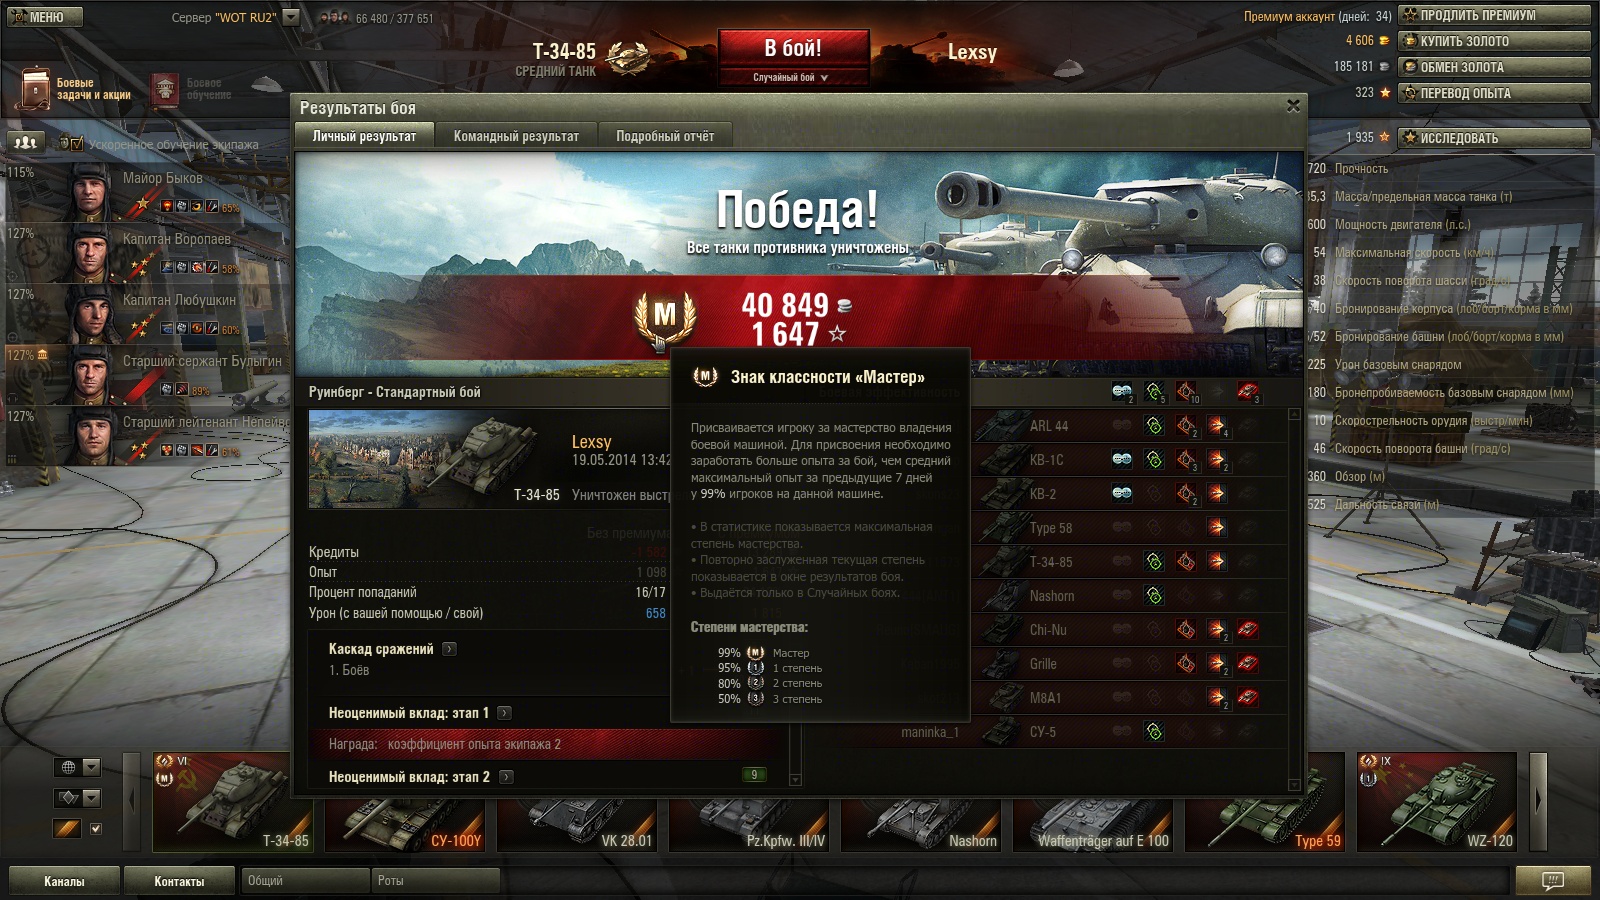Open the battle missions briefcase icon
Screen dimensions: 1600x900
[35, 89]
